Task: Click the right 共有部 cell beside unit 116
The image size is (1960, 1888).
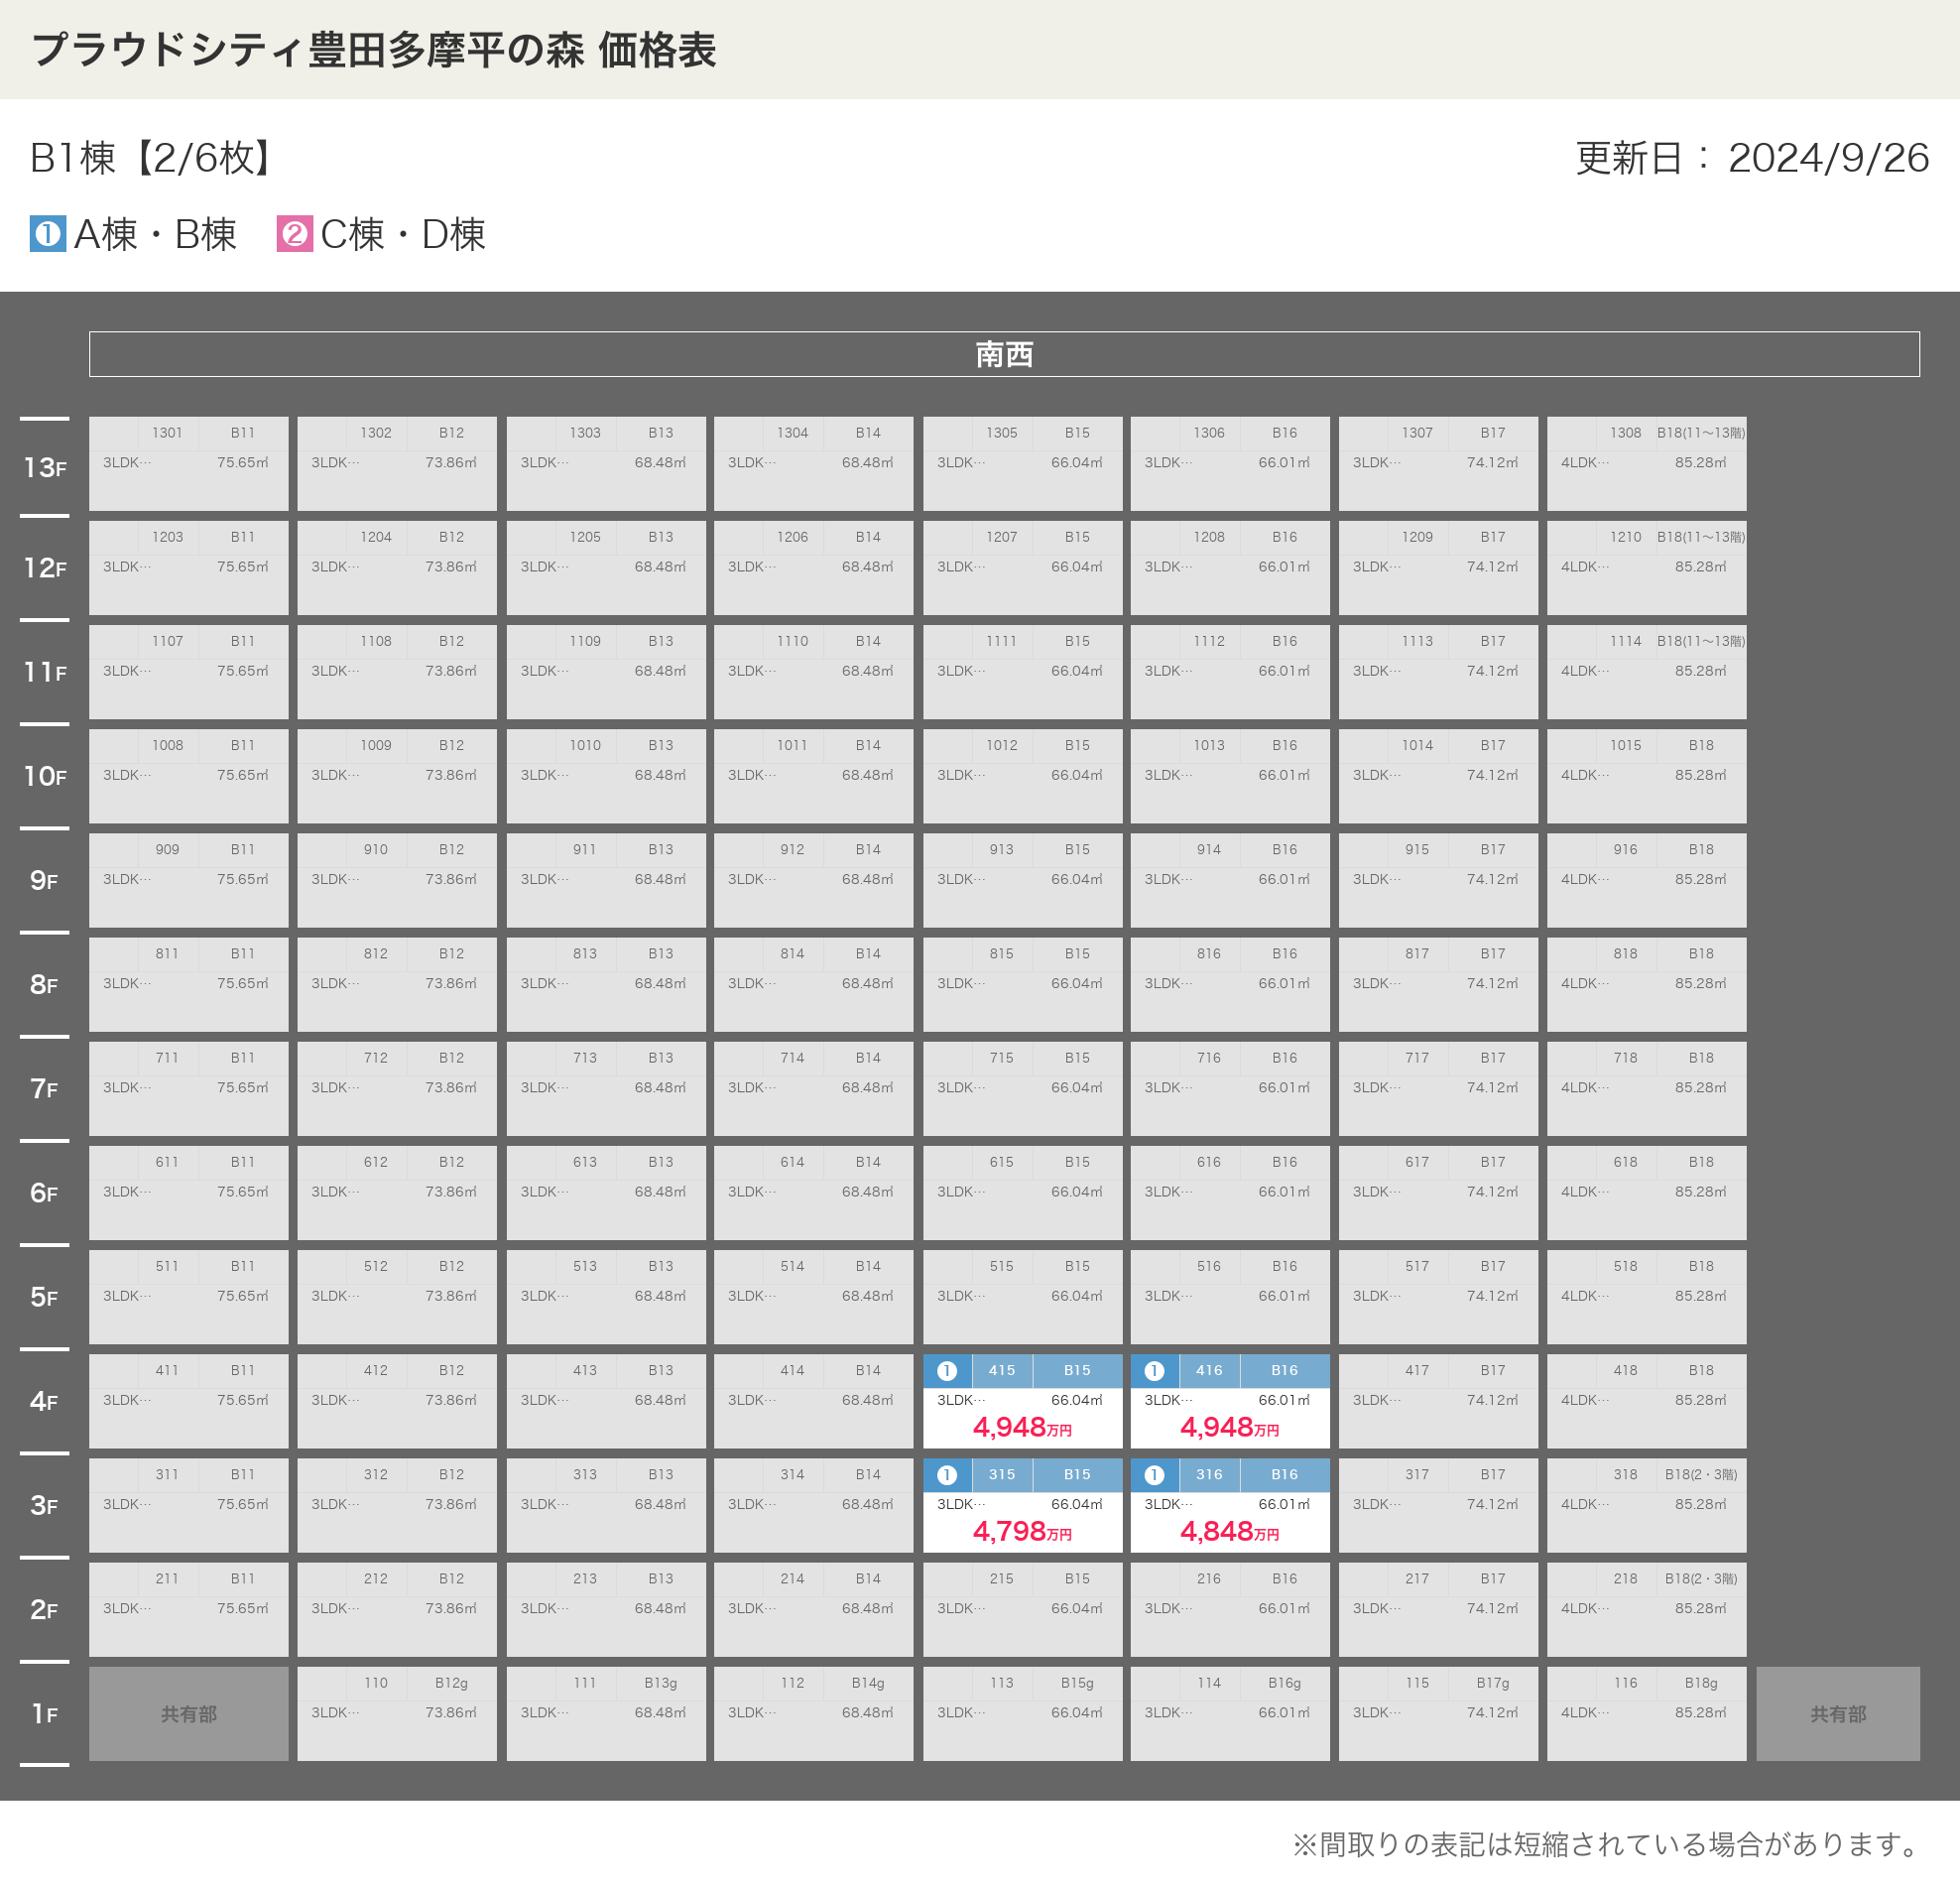Action: coord(1838,1714)
